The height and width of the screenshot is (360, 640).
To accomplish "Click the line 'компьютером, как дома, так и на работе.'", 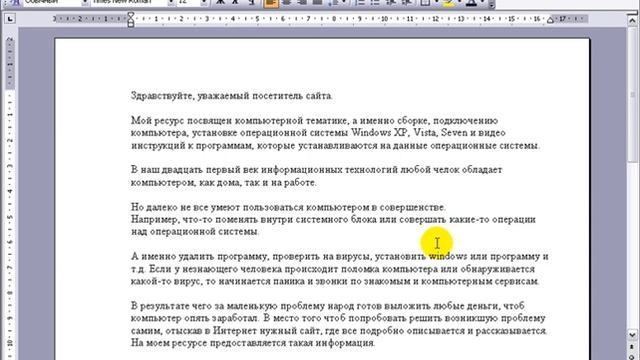I will pyautogui.click(x=224, y=182).
